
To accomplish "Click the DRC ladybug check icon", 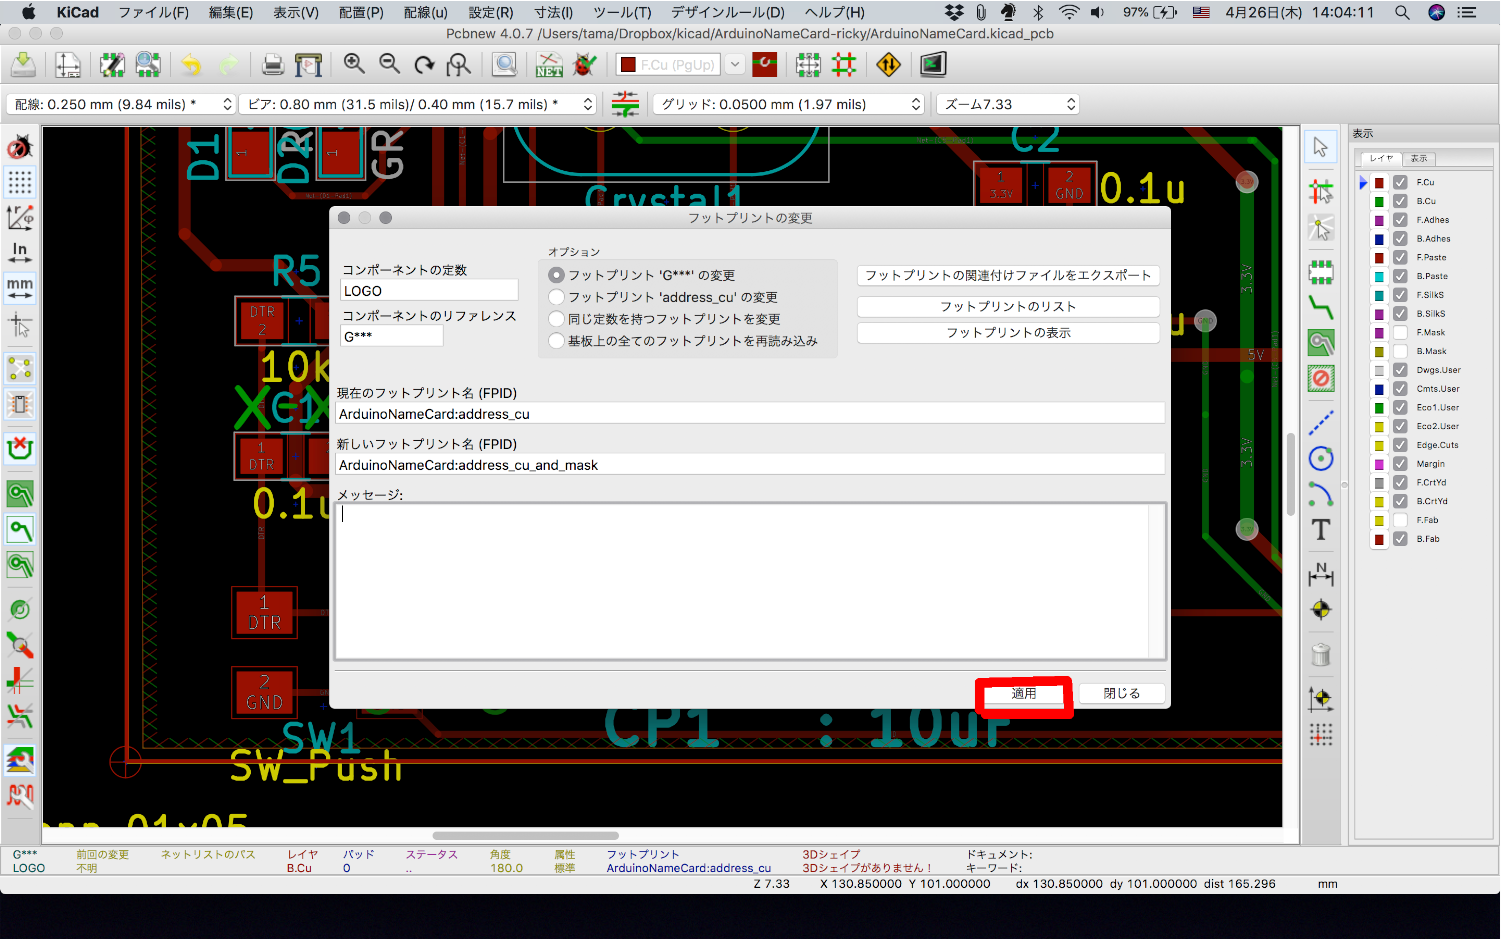I will coord(585,65).
